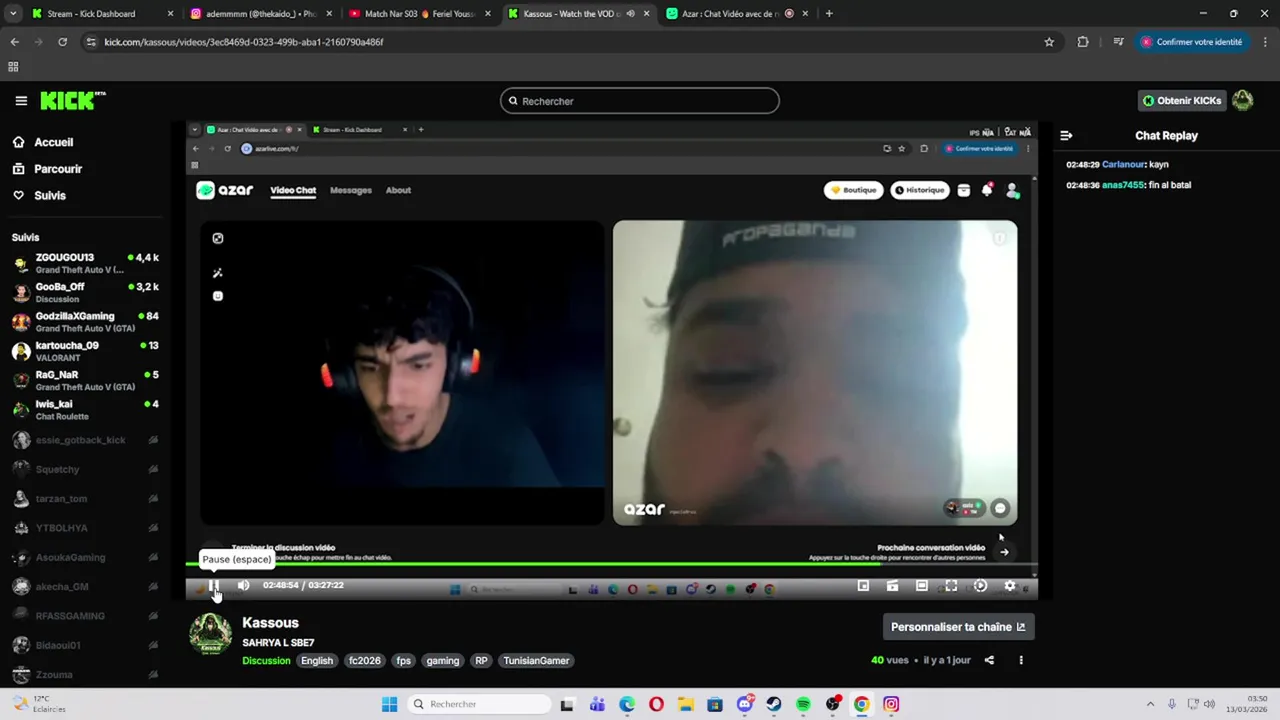1280x720 pixels.
Task: Open Chrome three-dot menu
Action: pyautogui.click(x=1265, y=42)
